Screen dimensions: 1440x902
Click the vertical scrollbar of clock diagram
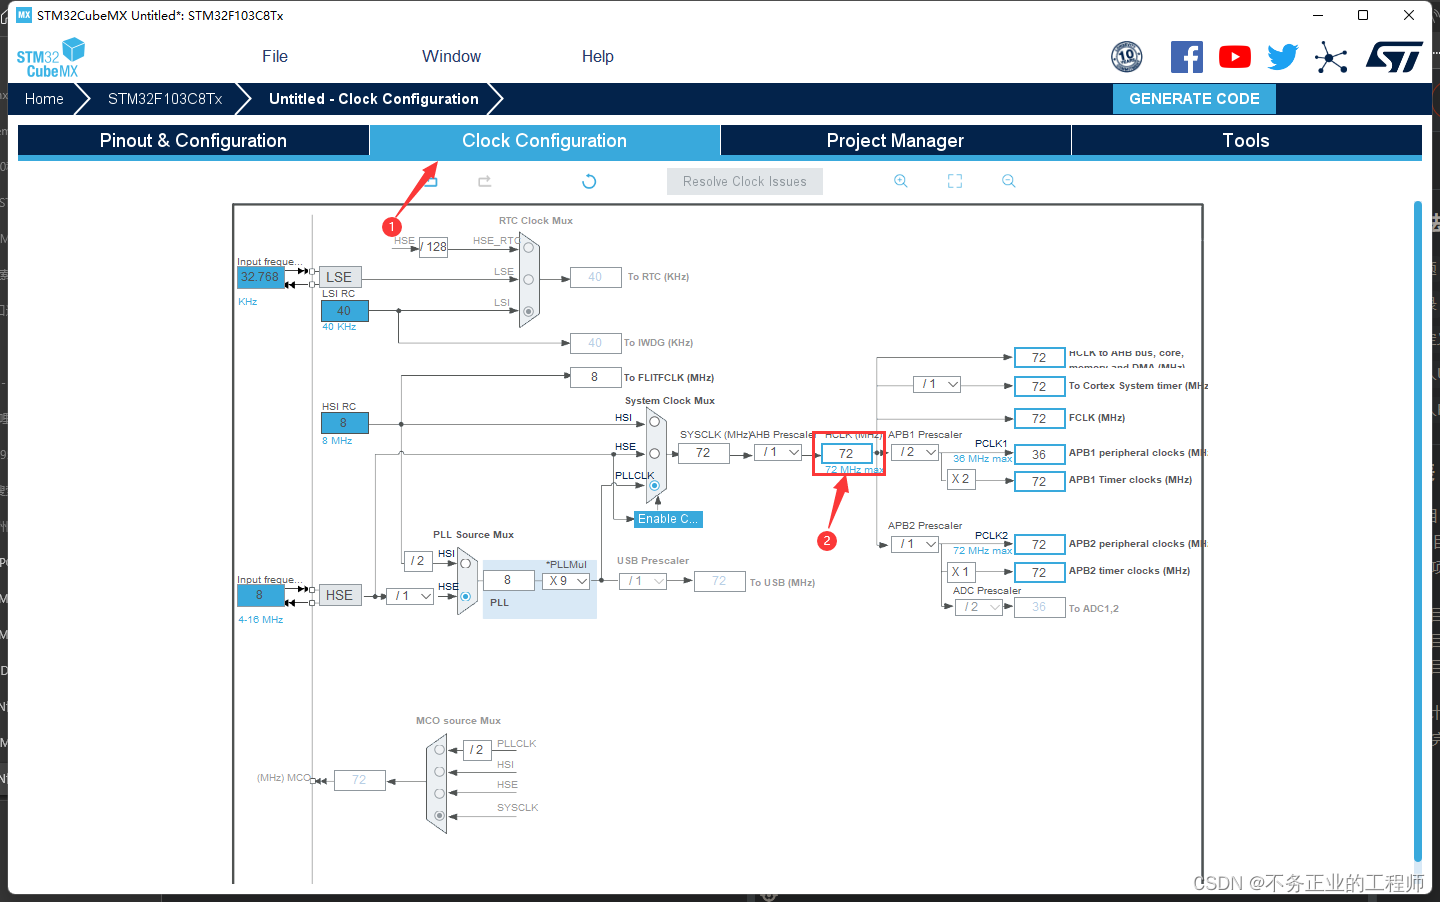(x=1417, y=530)
